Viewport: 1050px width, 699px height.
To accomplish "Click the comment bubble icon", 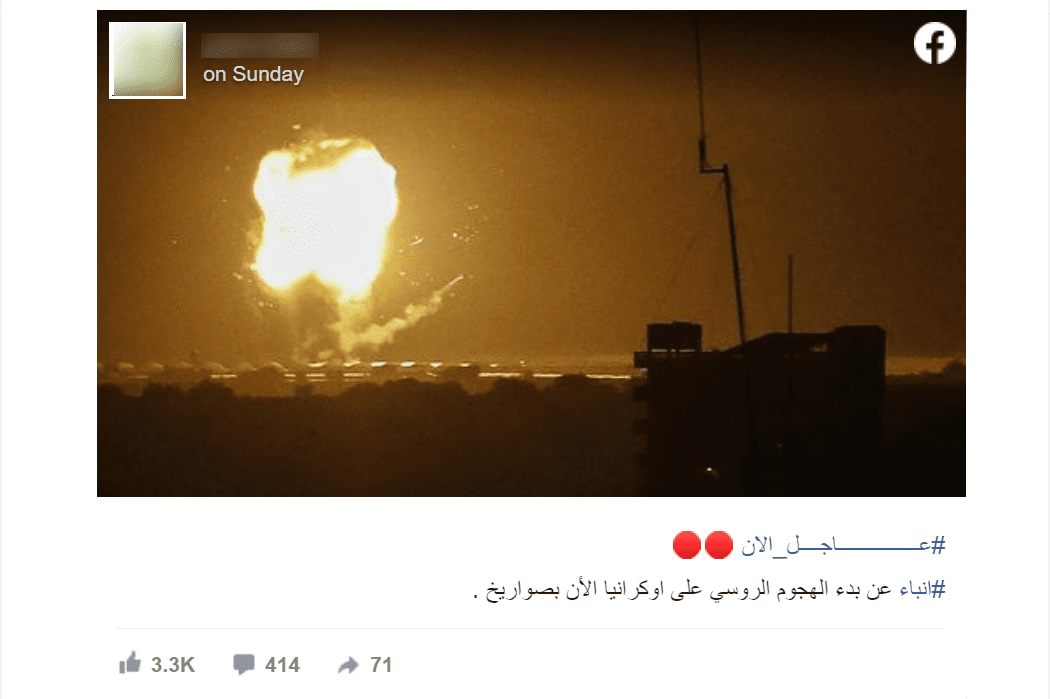I will [x=244, y=664].
